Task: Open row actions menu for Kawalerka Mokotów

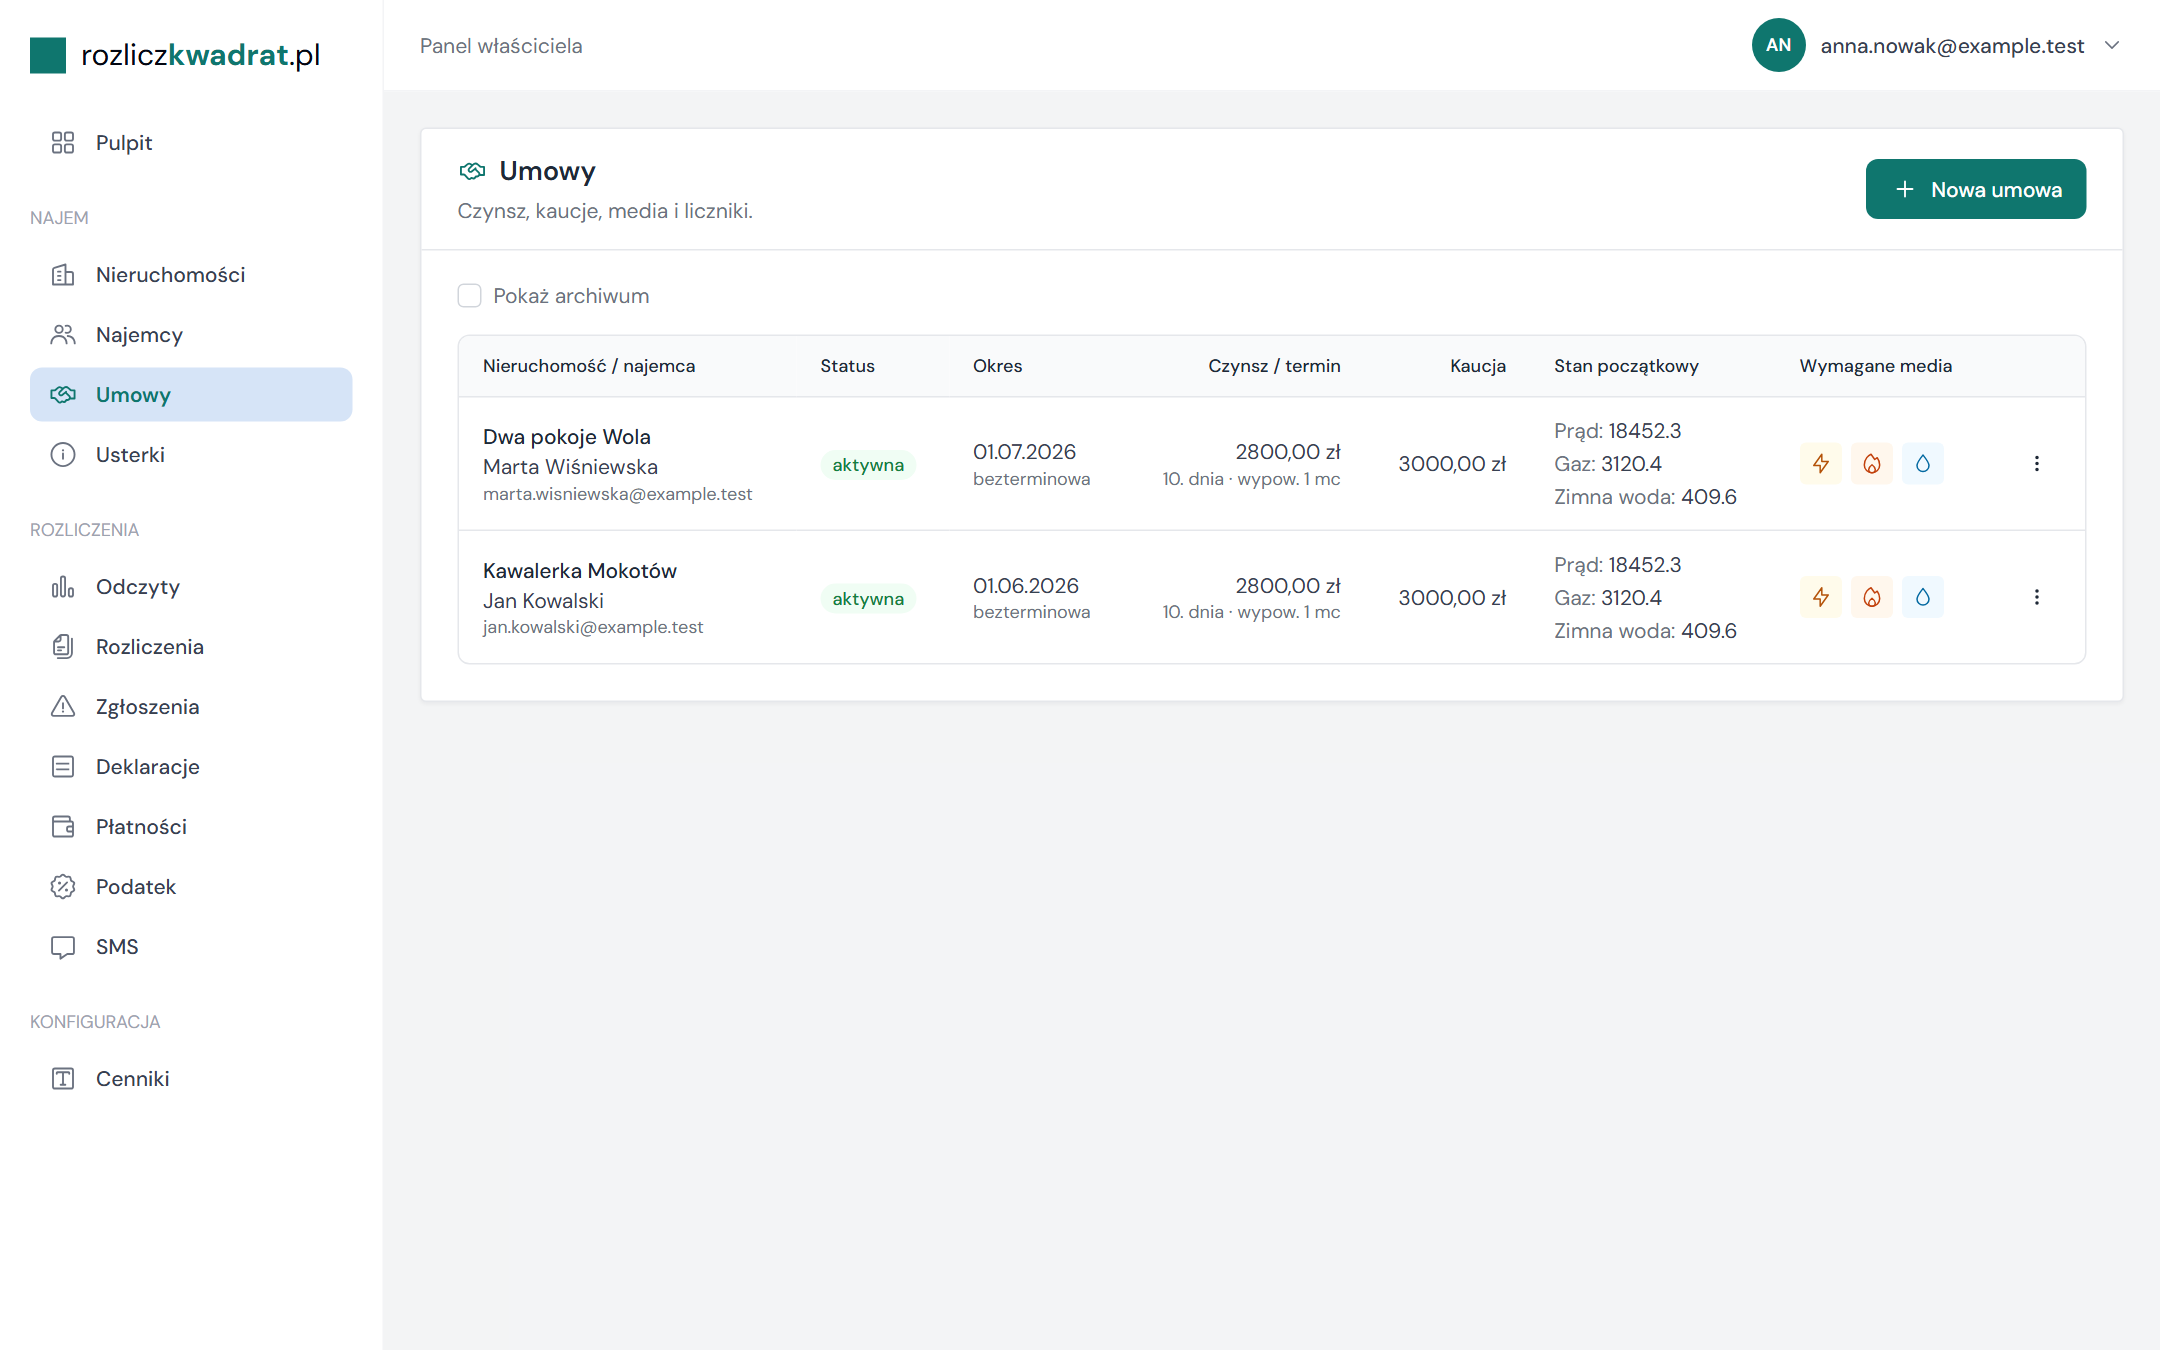Action: 2037,597
